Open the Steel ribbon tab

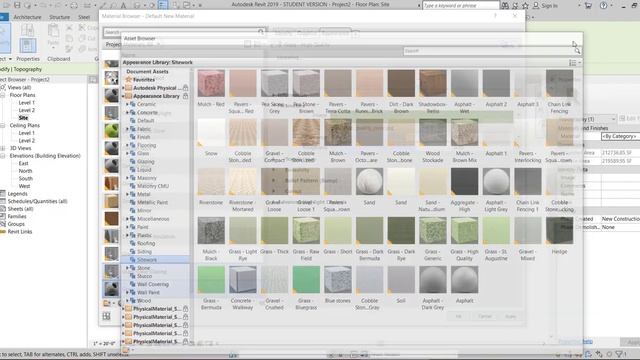(84, 17)
